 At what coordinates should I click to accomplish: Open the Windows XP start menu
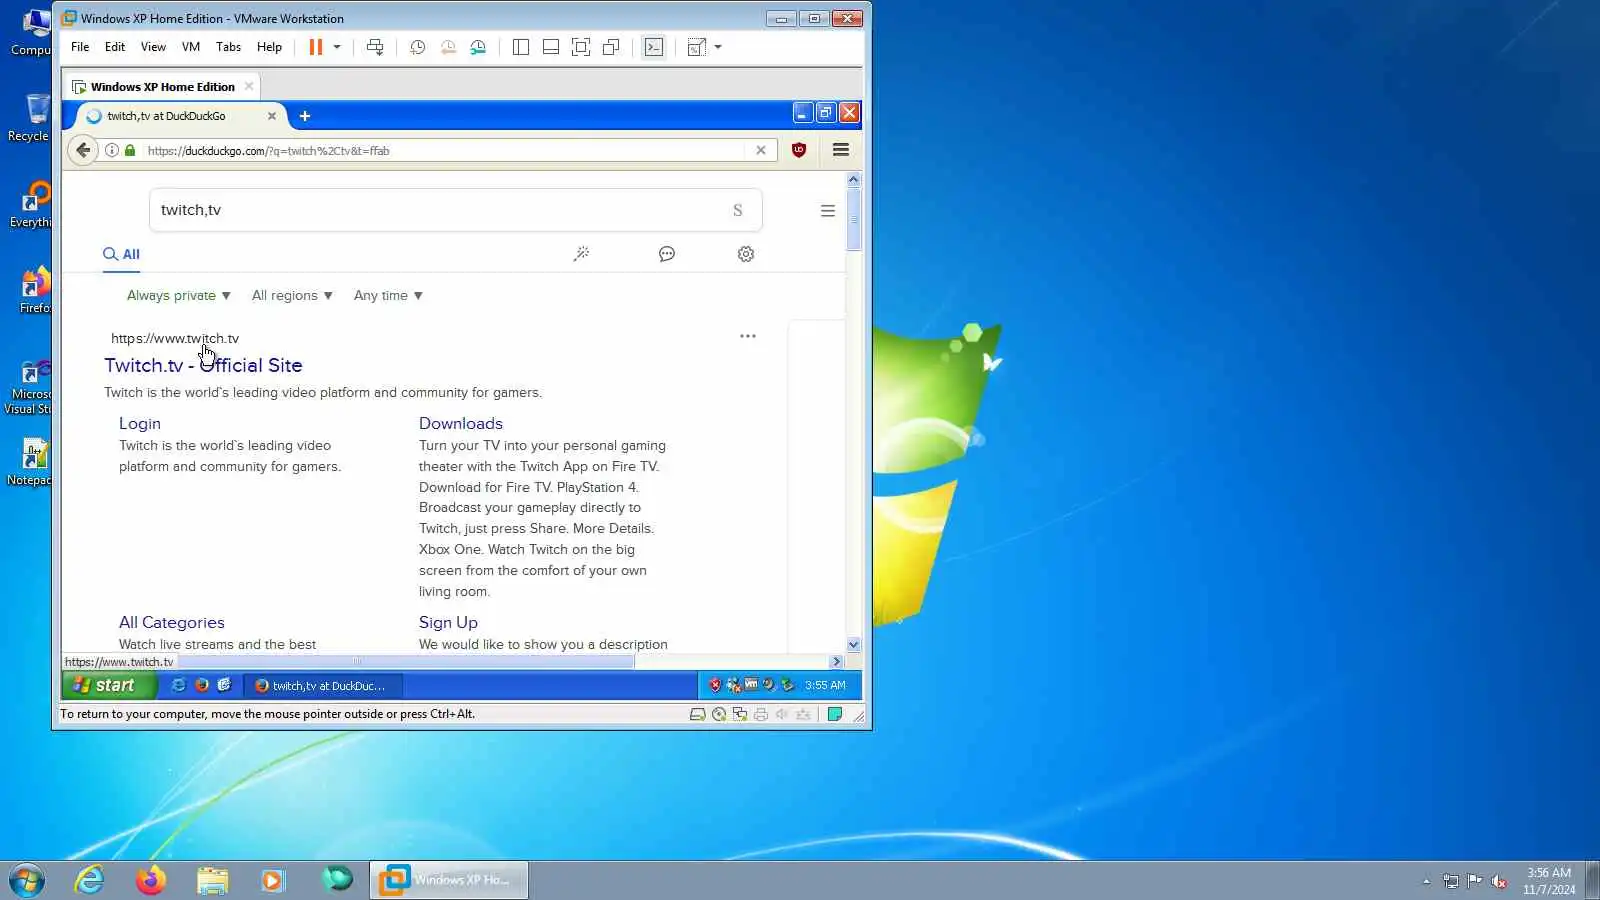(x=110, y=685)
